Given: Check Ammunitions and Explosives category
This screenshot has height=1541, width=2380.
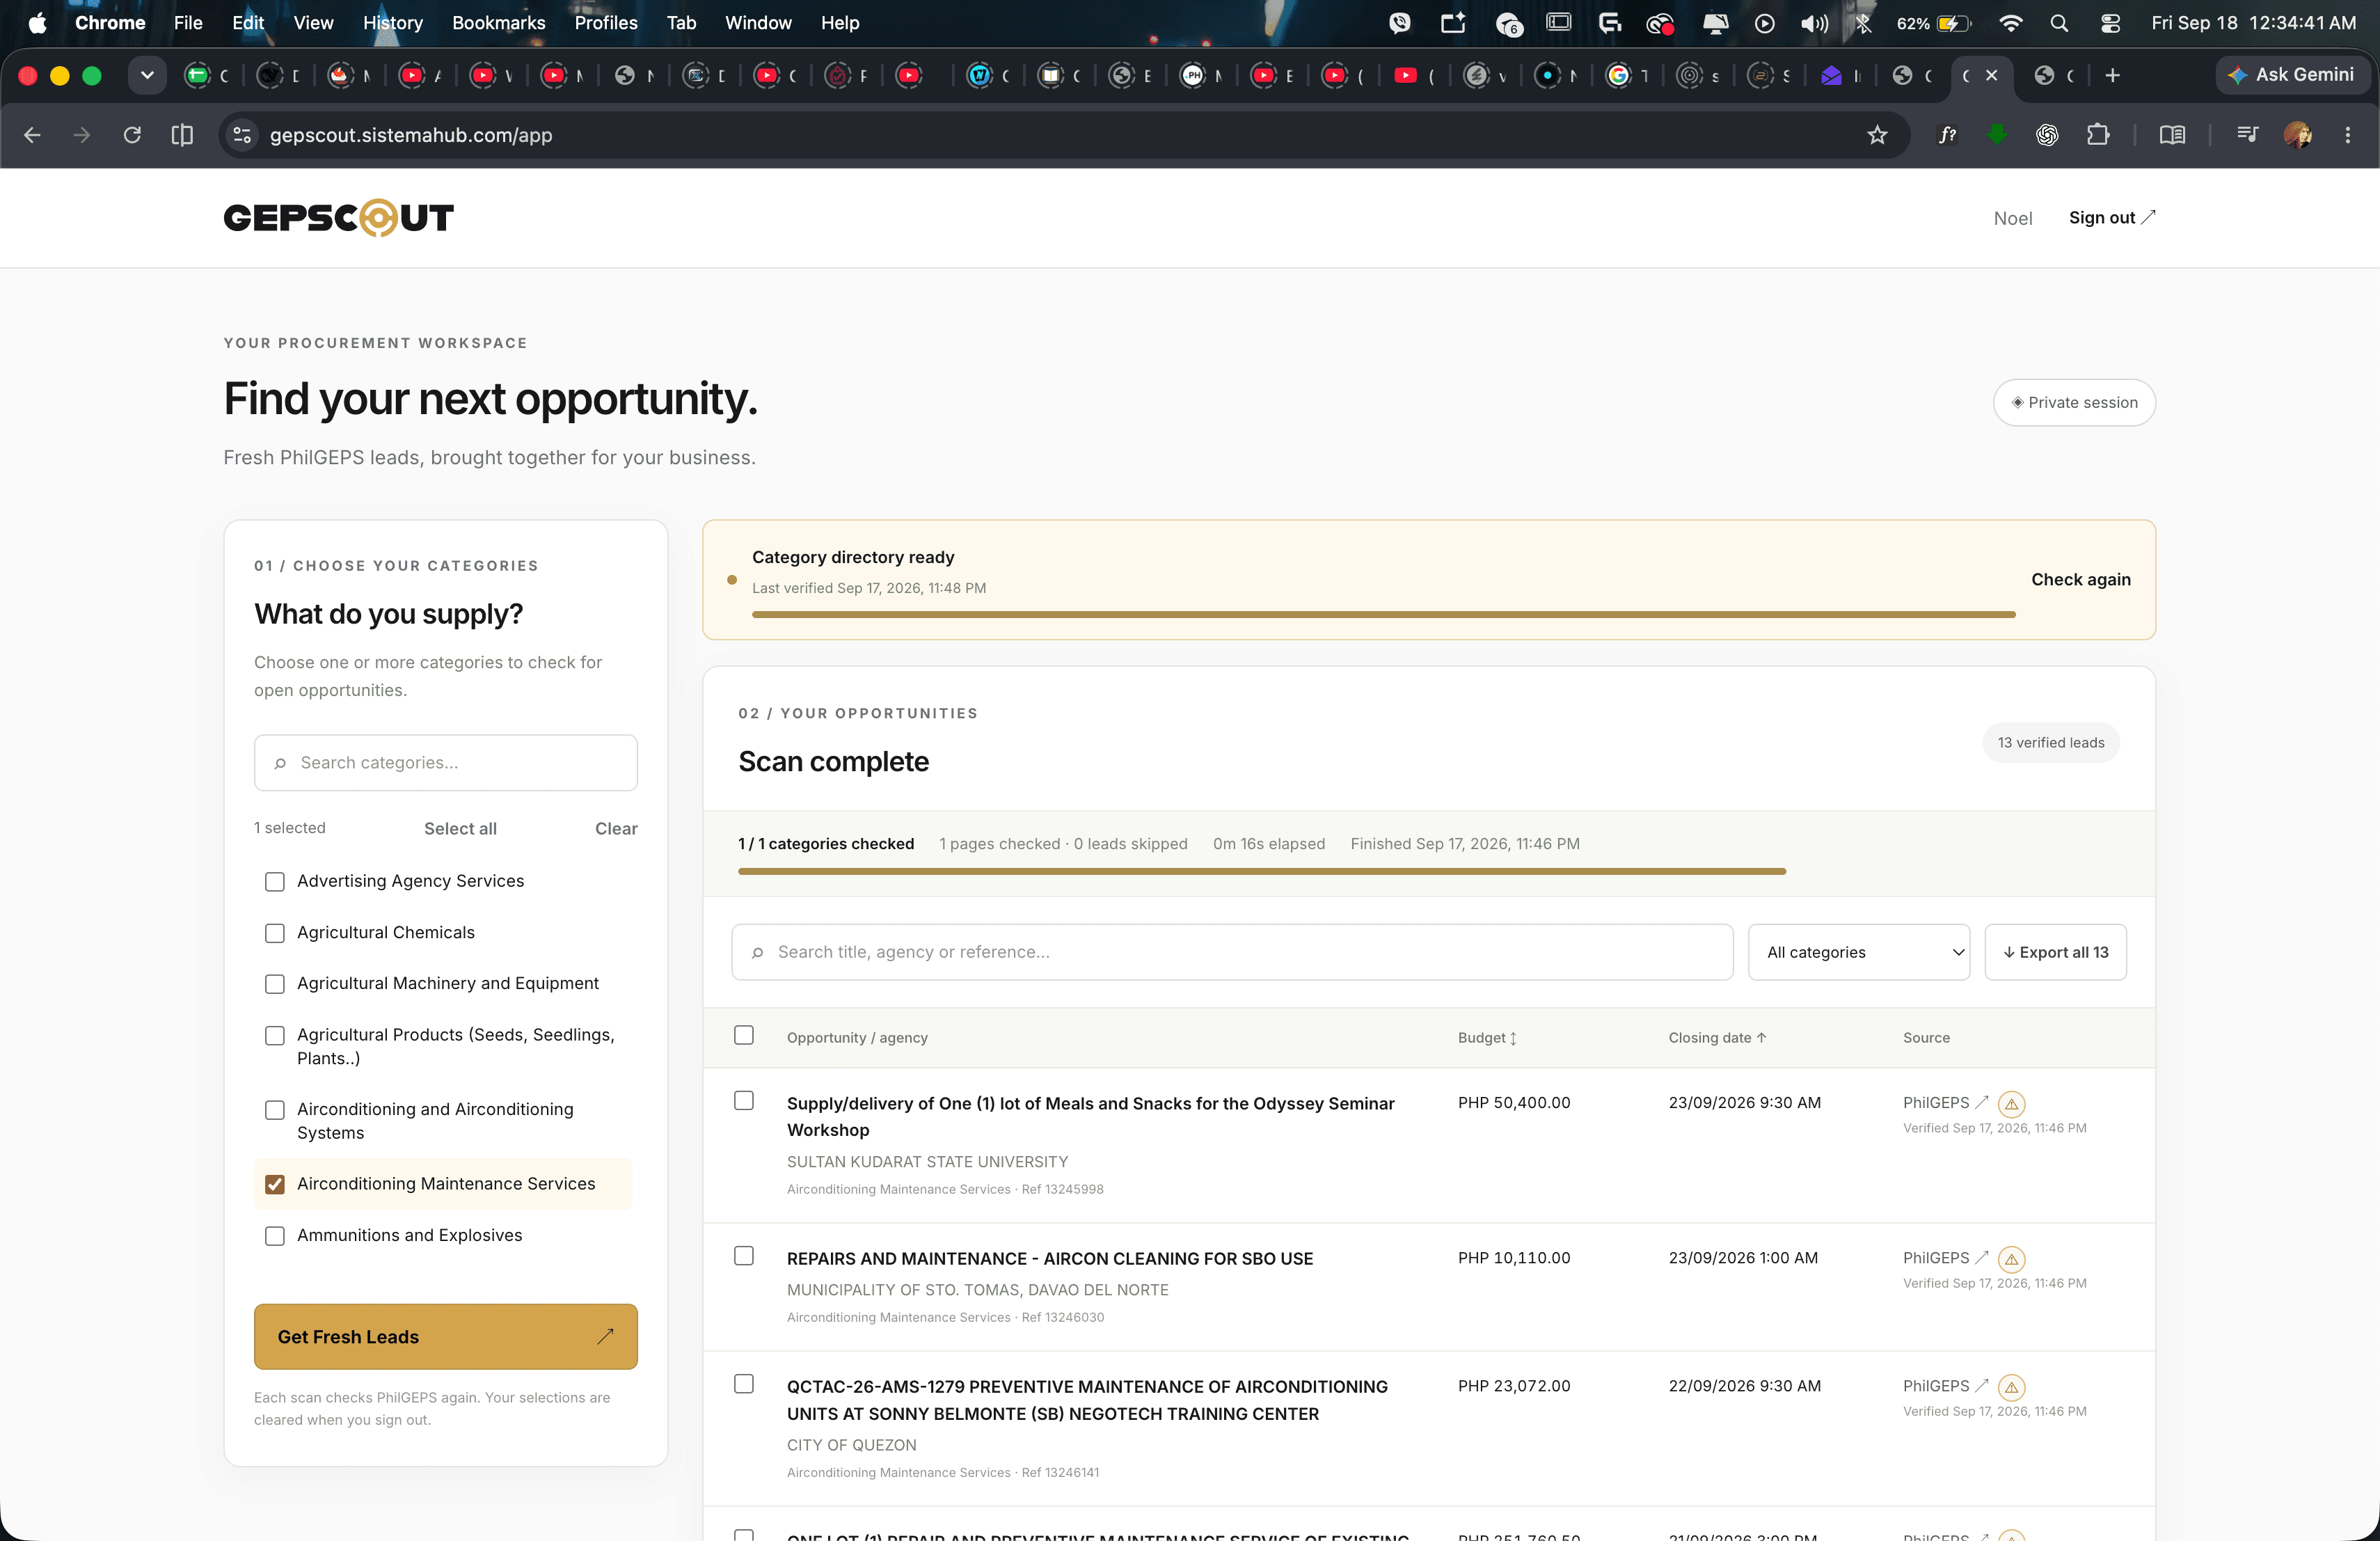Looking at the screenshot, I should (x=275, y=1236).
